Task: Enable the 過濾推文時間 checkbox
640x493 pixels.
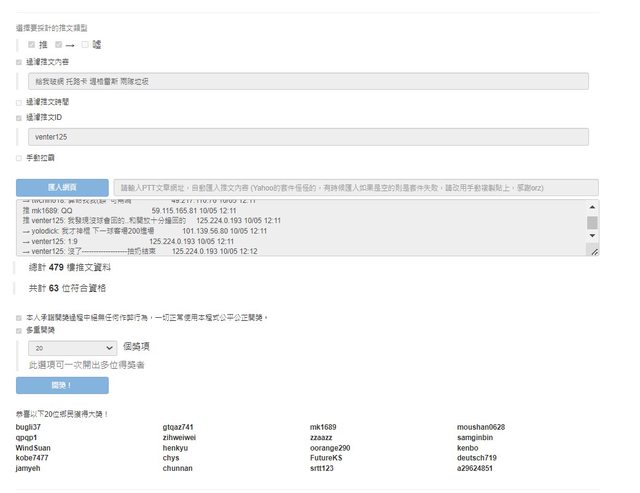Action: coord(19,102)
